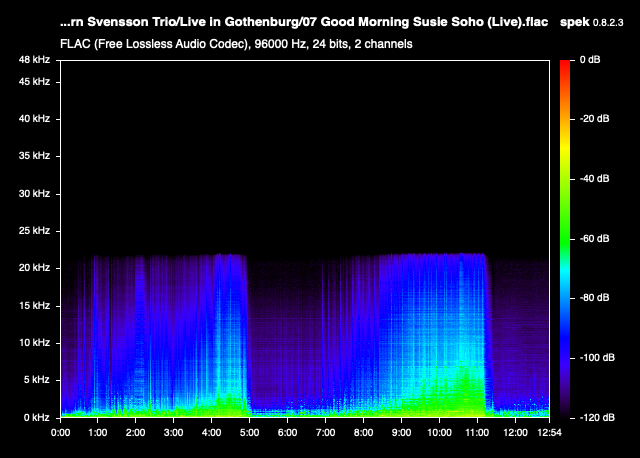Click the 25 kHz frequency axis label
Viewport: 640px width, 458px height.
point(34,231)
